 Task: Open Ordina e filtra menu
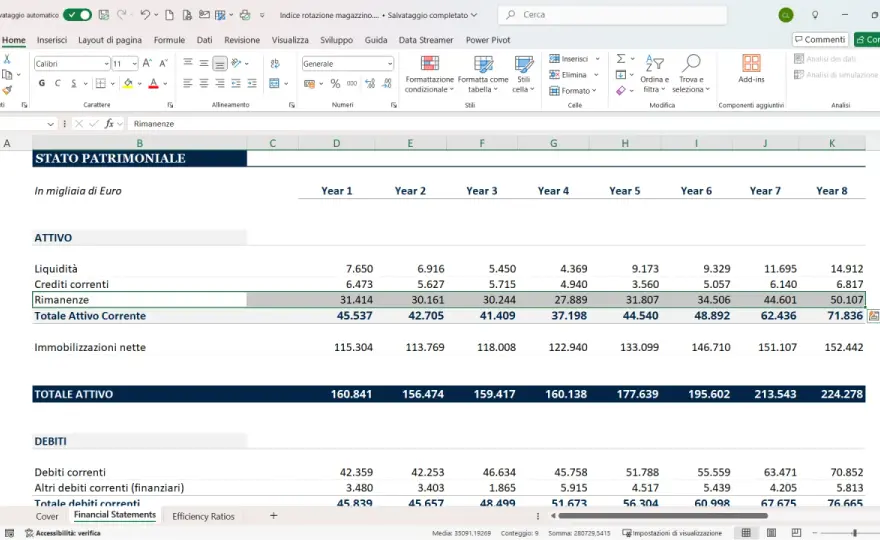click(654, 74)
